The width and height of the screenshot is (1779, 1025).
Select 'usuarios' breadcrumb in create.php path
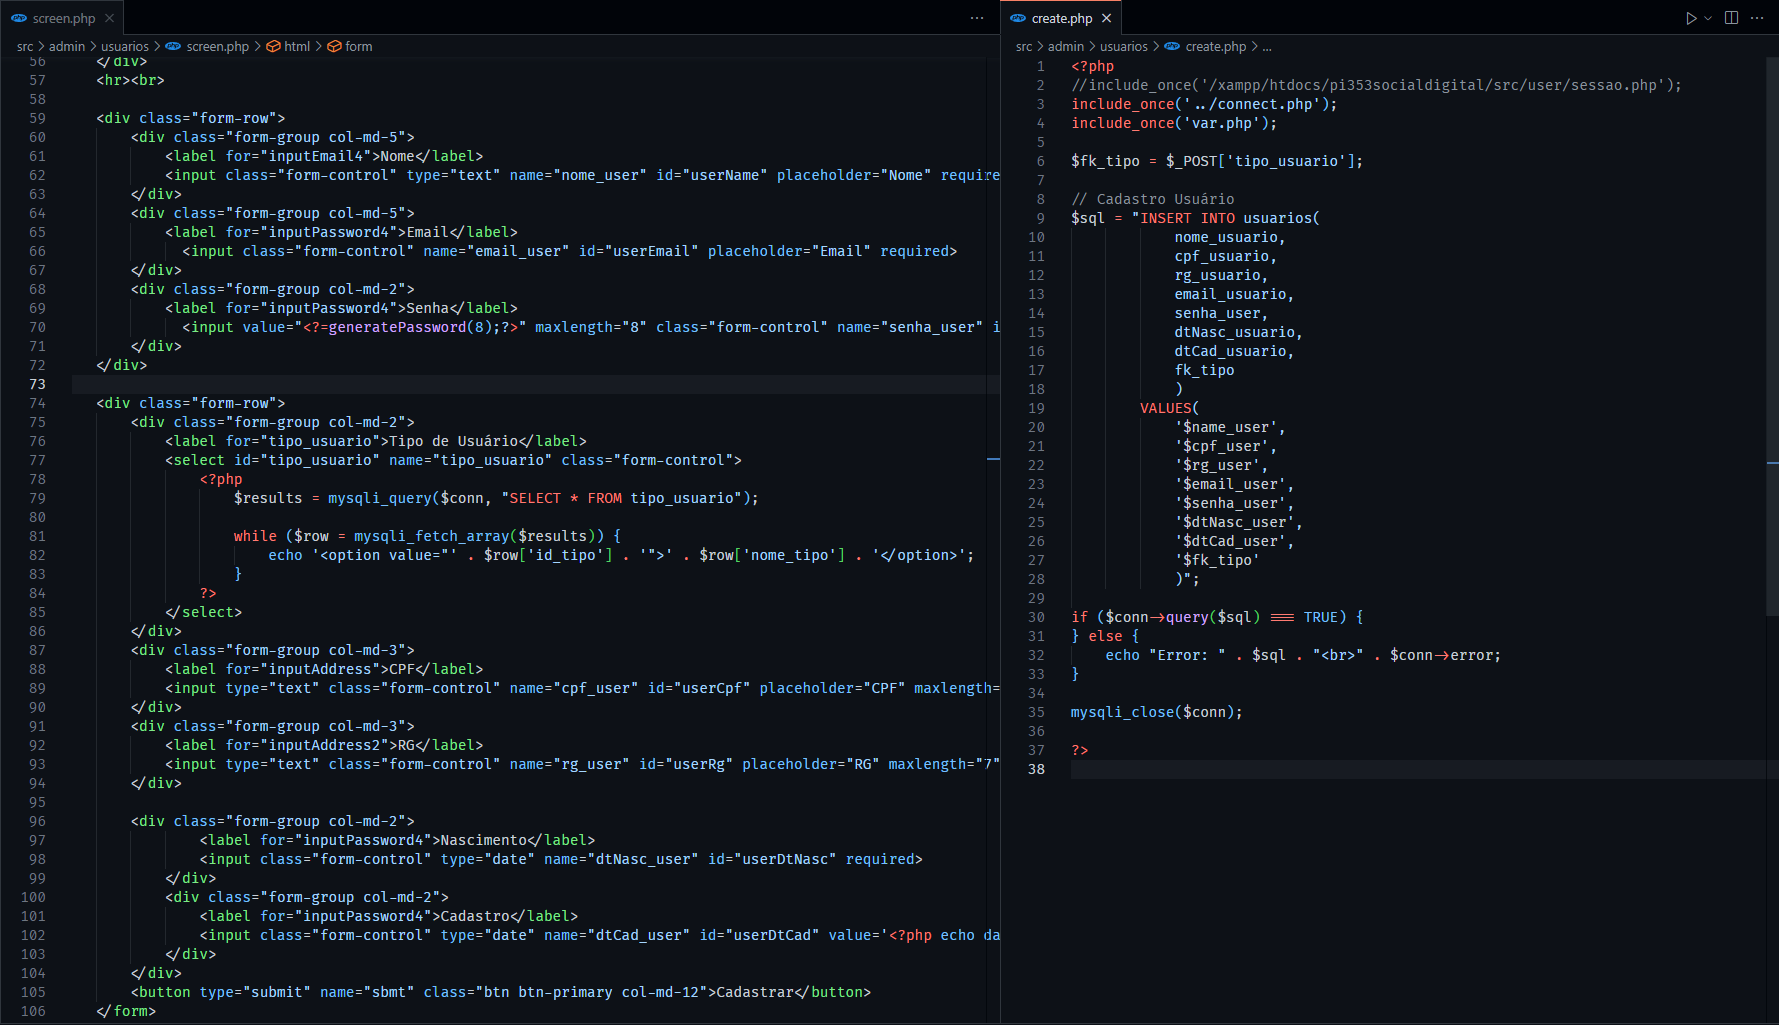pyautogui.click(x=1124, y=46)
